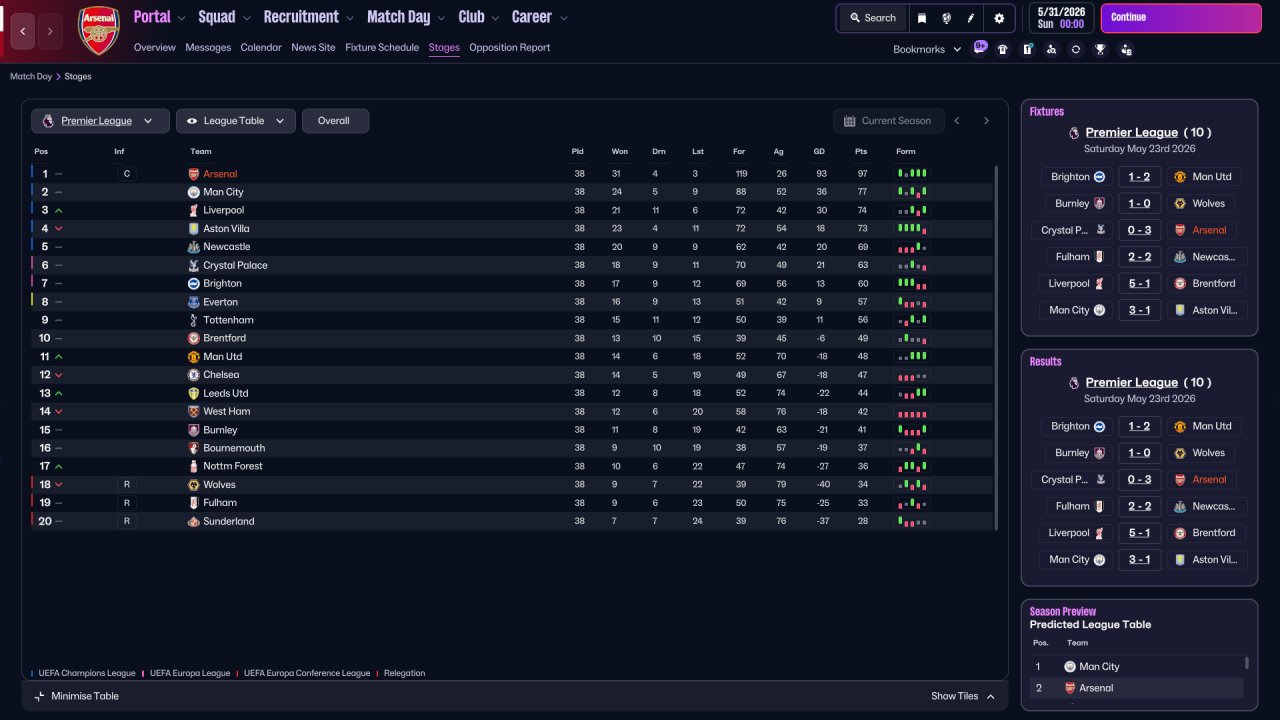1280x720 pixels.
Task: Go back with the left arrow
Action: coord(23,31)
